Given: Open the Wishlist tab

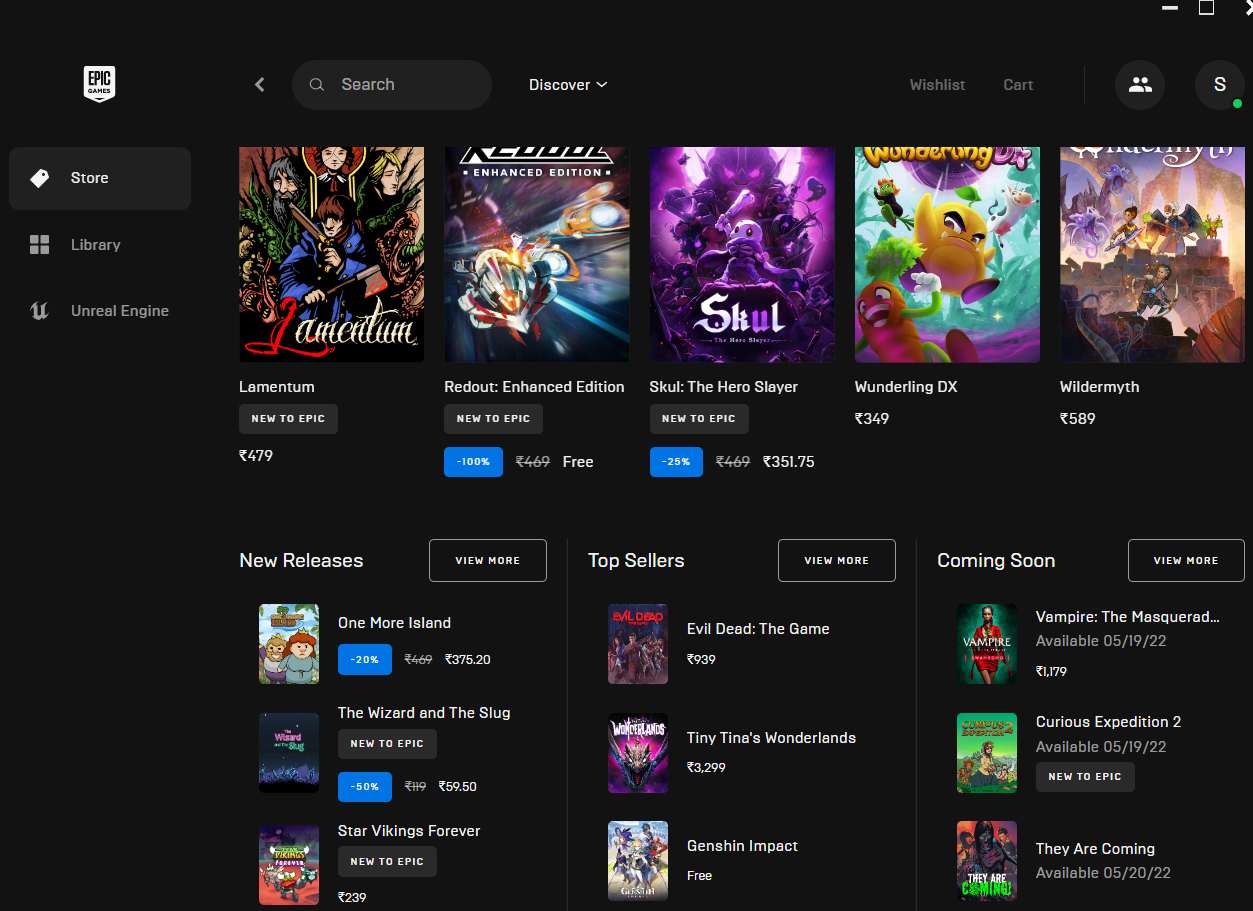Looking at the screenshot, I should (x=937, y=85).
